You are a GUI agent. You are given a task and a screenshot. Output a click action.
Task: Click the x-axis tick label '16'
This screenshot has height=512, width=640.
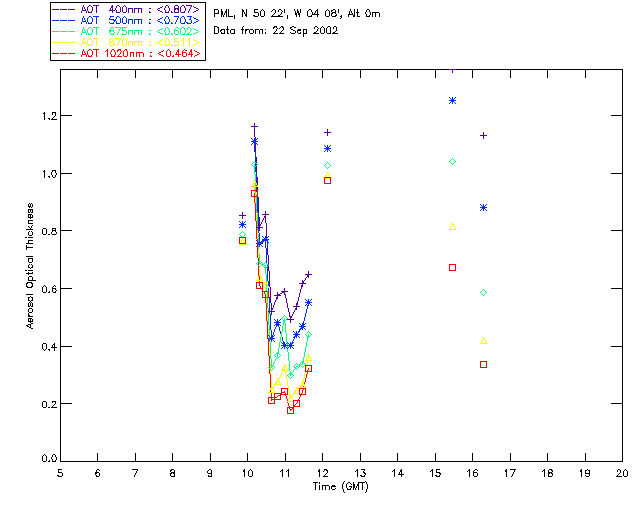point(473,474)
